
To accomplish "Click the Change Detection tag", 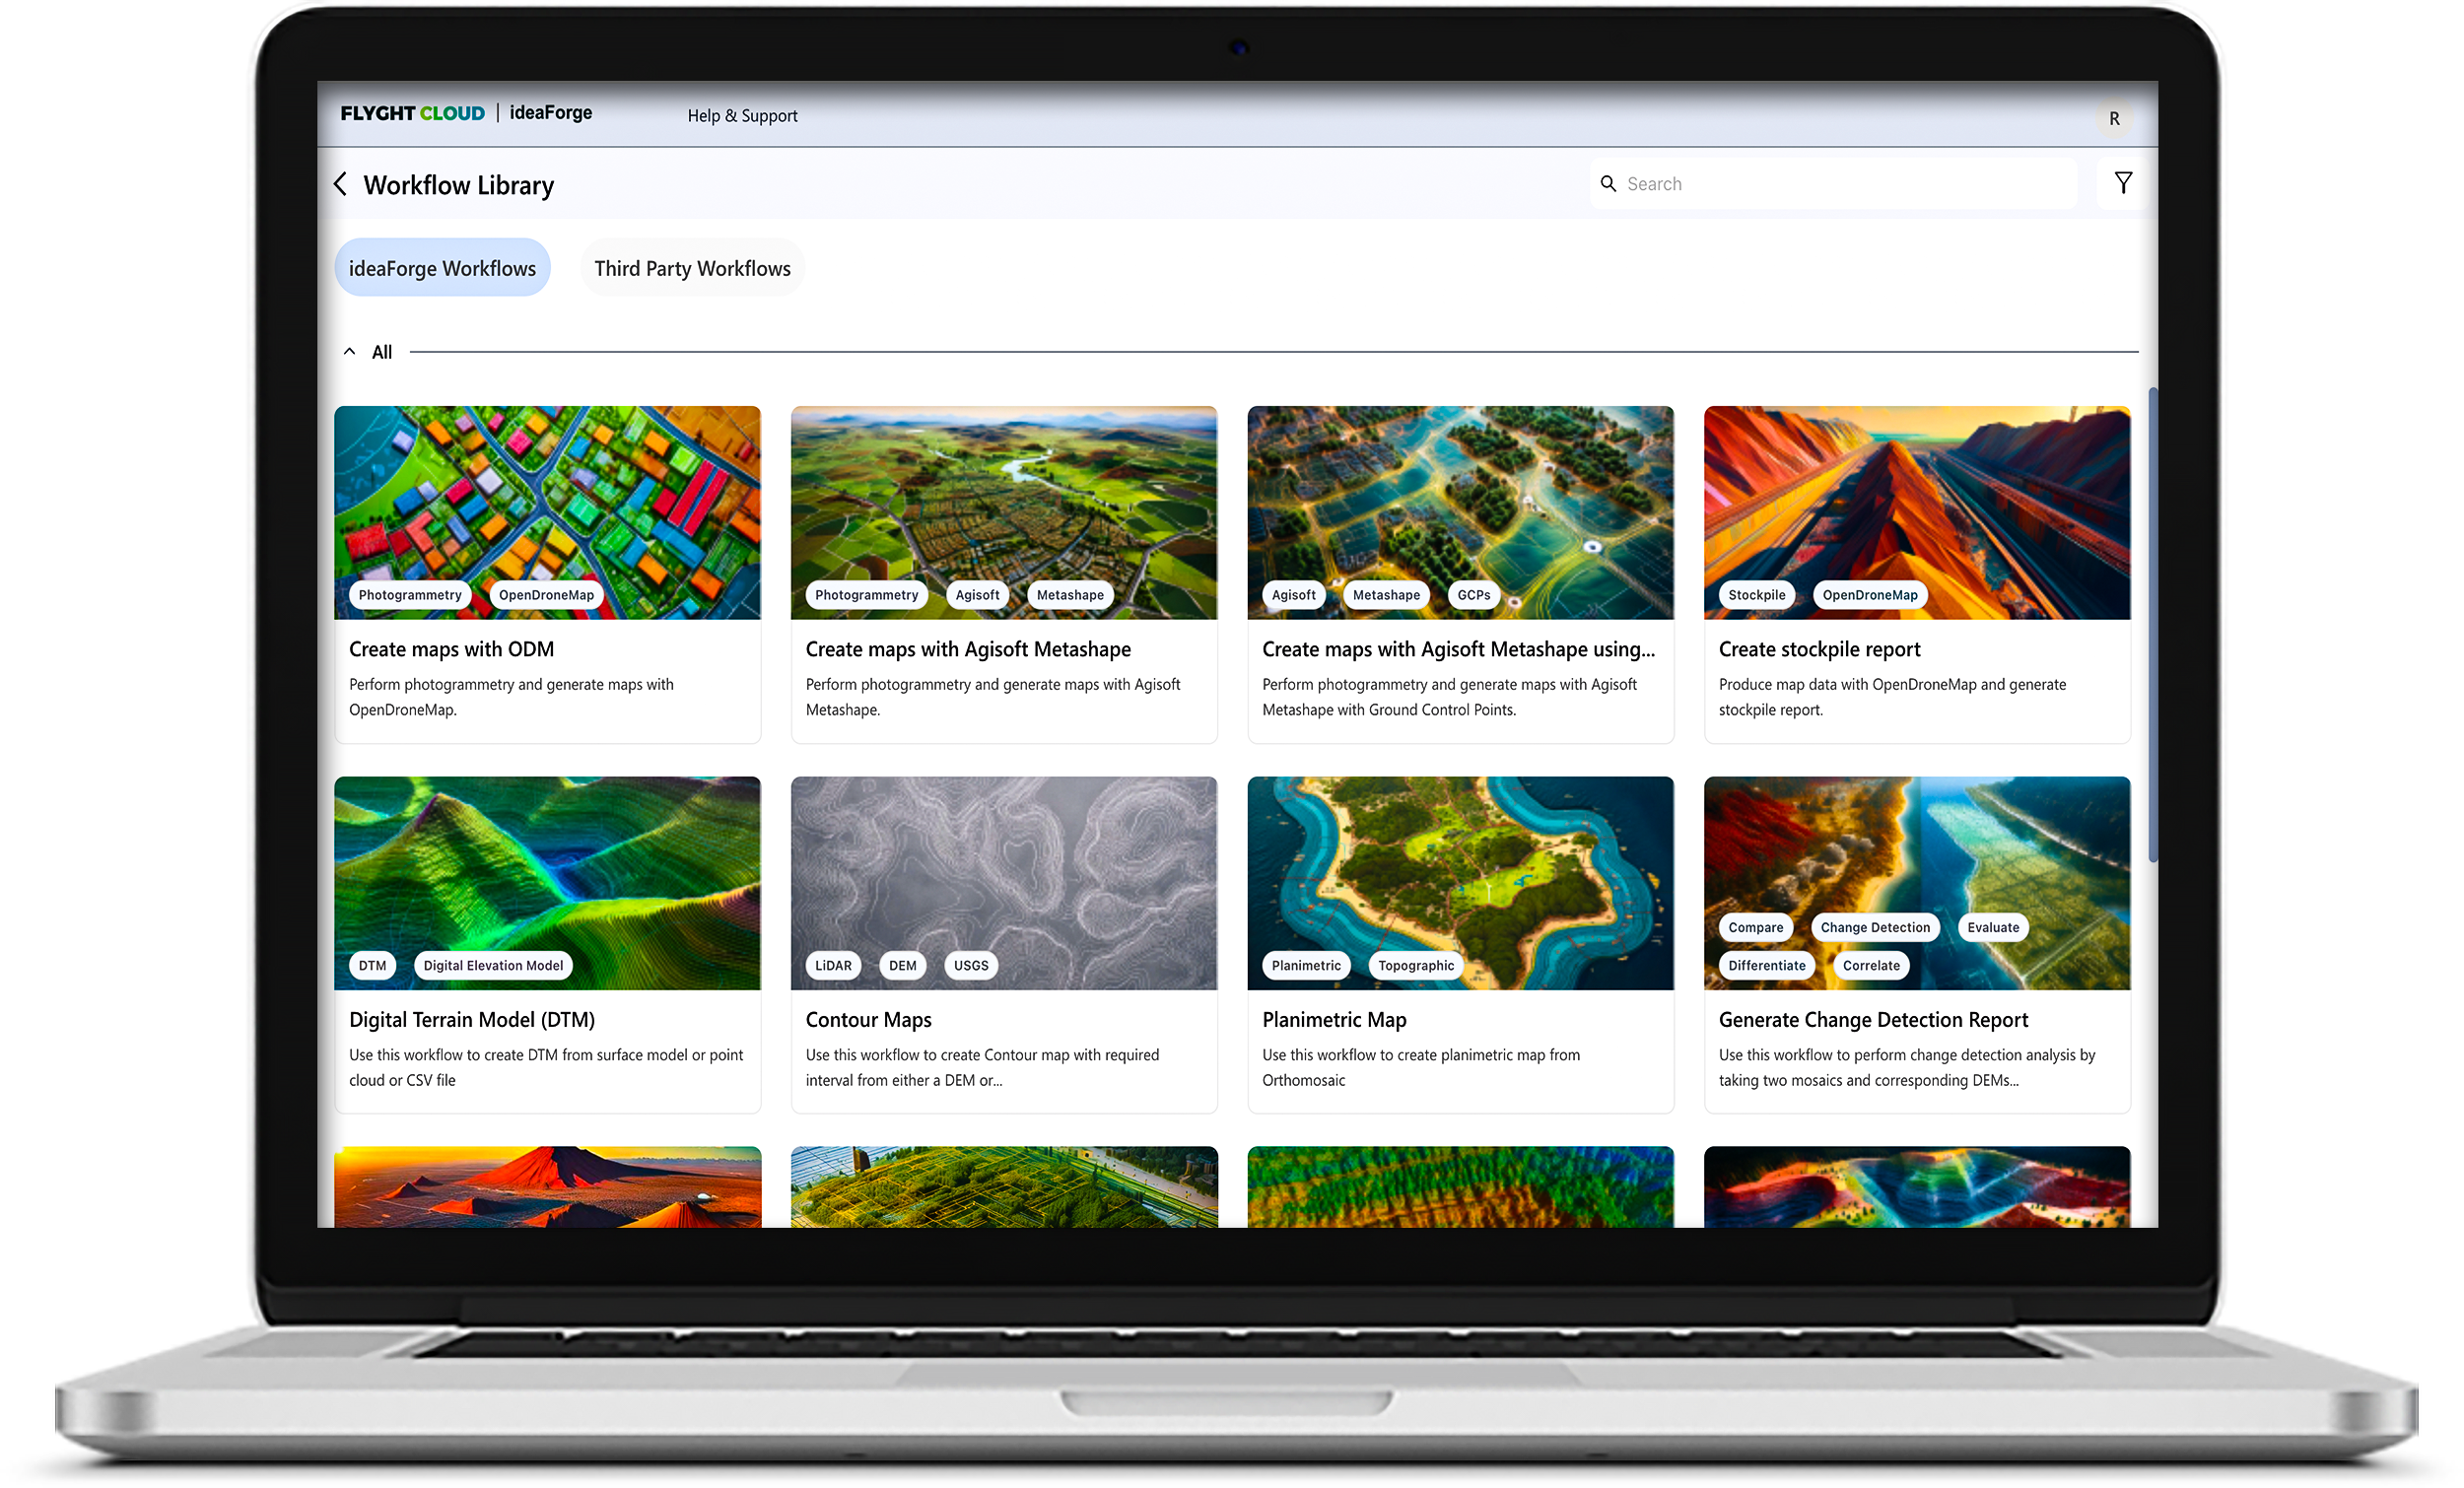I will pos(1874,928).
